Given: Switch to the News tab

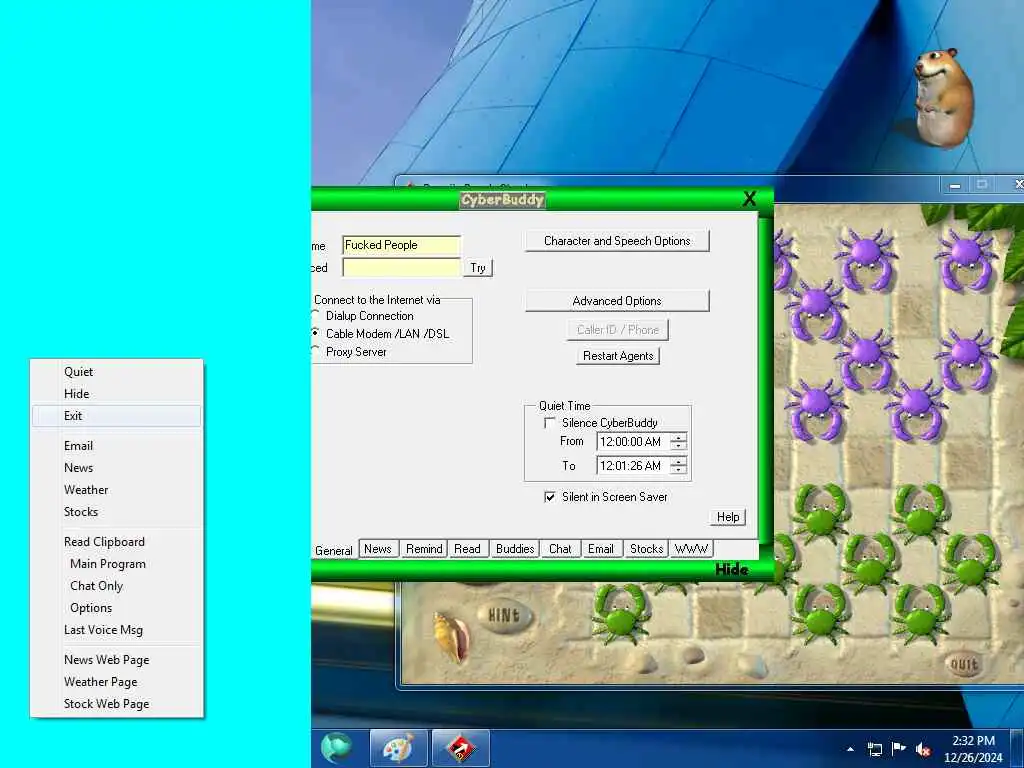Looking at the screenshot, I should (378, 549).
